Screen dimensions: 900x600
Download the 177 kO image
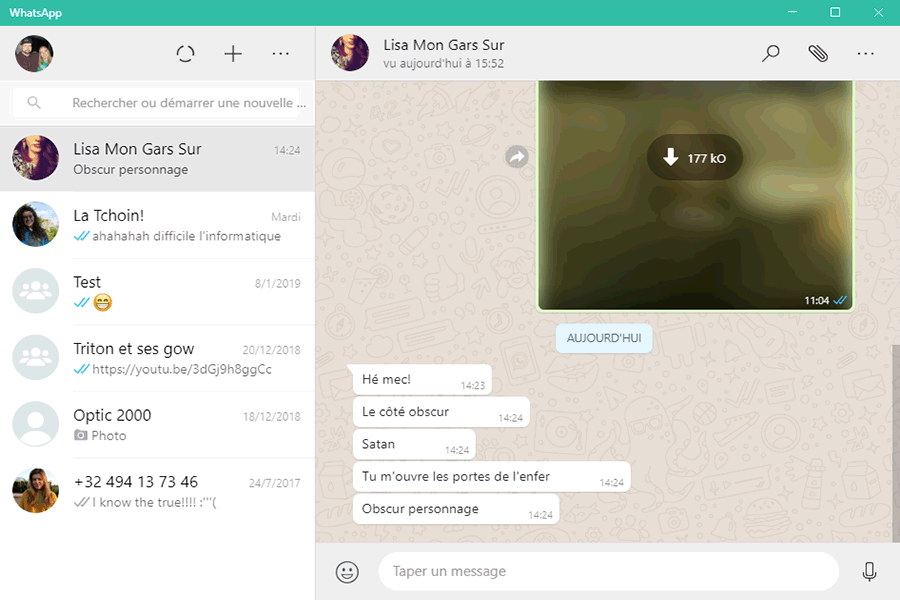click(694, 158)
